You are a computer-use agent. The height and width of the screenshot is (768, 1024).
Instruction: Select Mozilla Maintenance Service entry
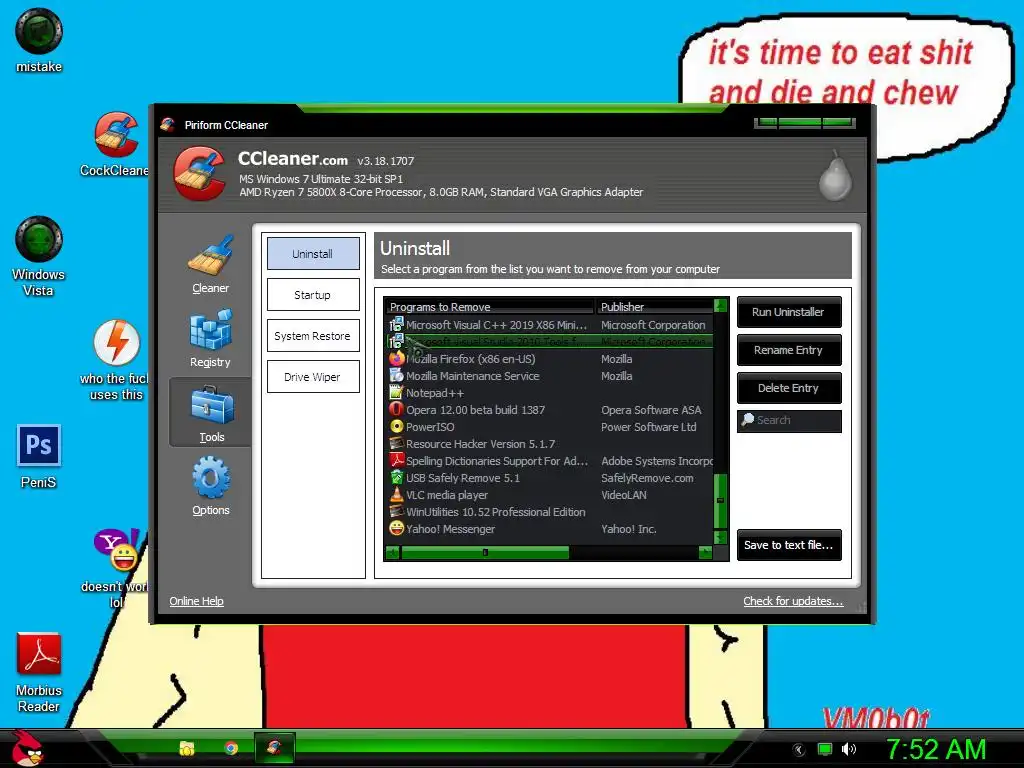549,376
